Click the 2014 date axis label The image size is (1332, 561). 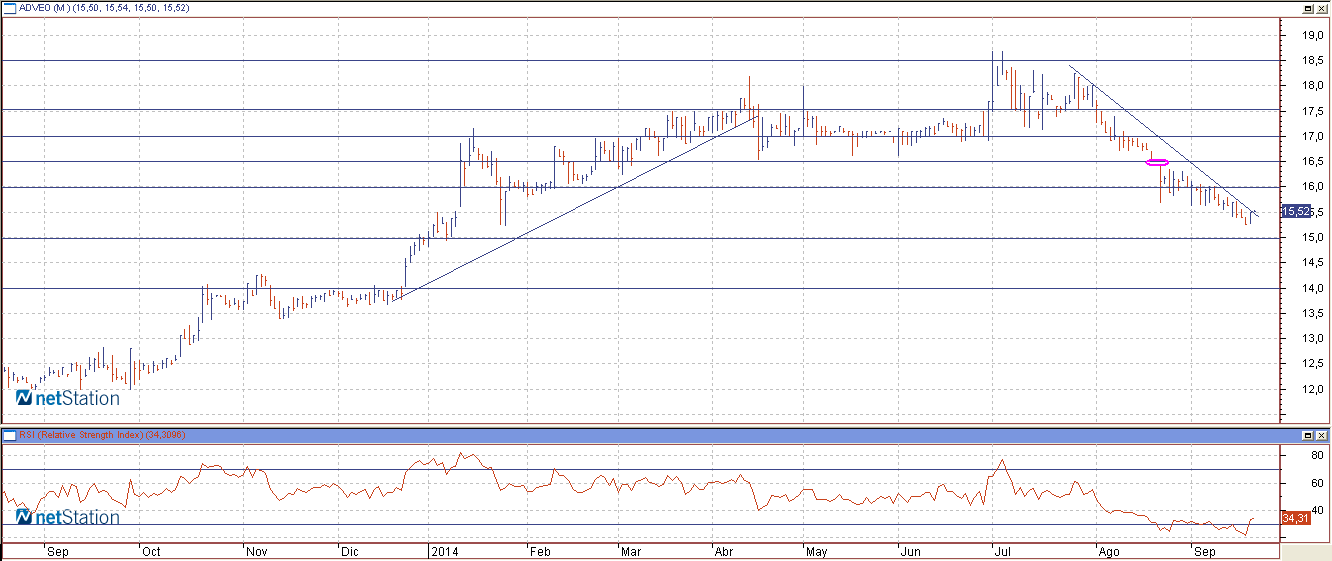click(x=445, y=551)
